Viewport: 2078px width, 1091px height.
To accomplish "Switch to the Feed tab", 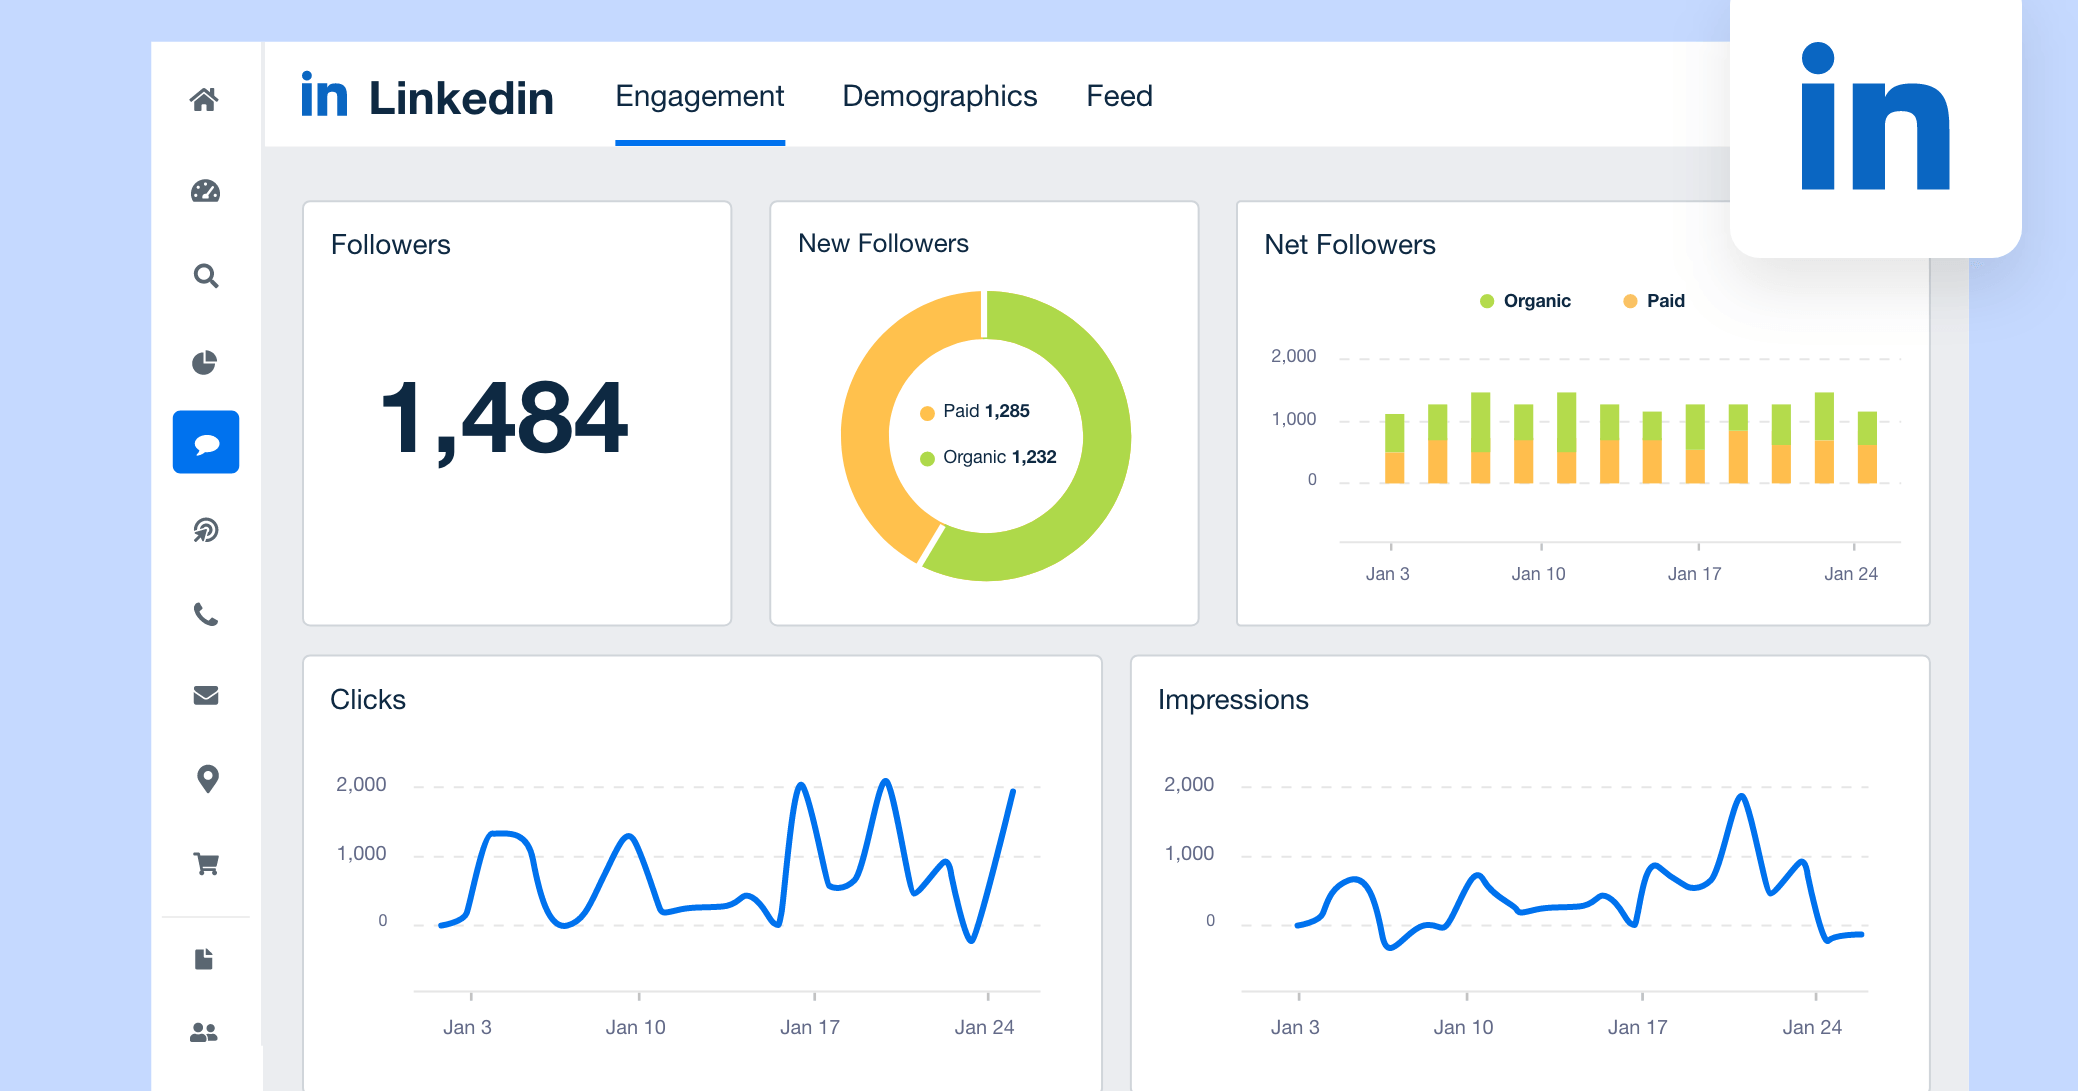I will [x=1120, y=96].
